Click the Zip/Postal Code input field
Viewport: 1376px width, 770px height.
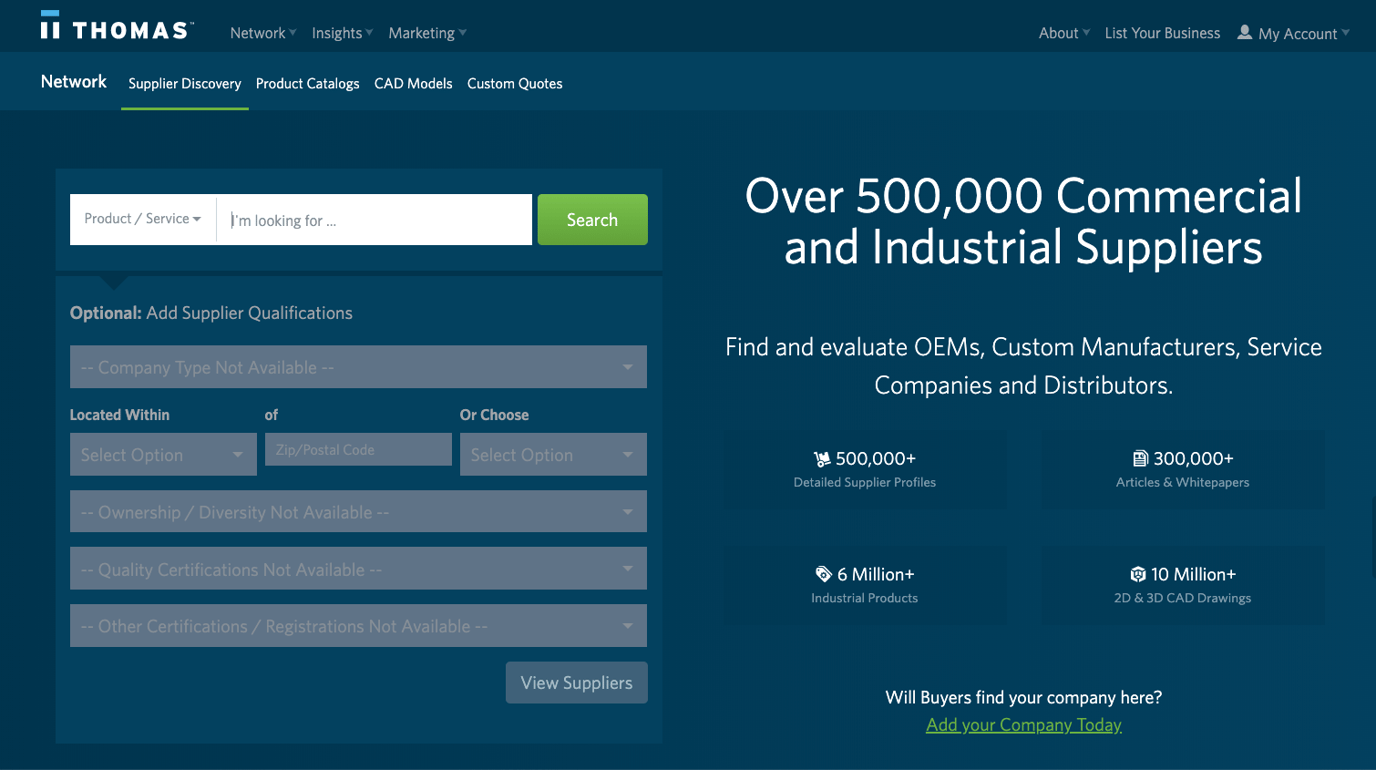[357, 449]
